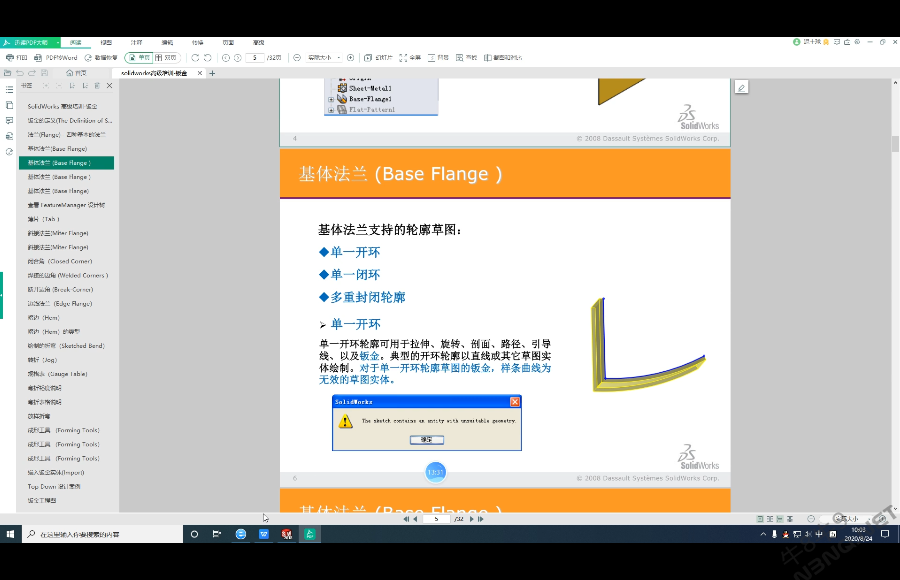Image resolution: width=900 pixels, height=580 pixels.
Task: Close the bookmarks panel
Action: [x=110, y=86]
